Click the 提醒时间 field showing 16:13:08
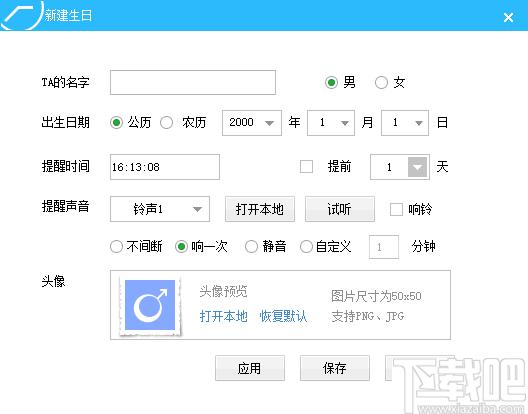The image size is (528, 414). click(x=165, y=167)
